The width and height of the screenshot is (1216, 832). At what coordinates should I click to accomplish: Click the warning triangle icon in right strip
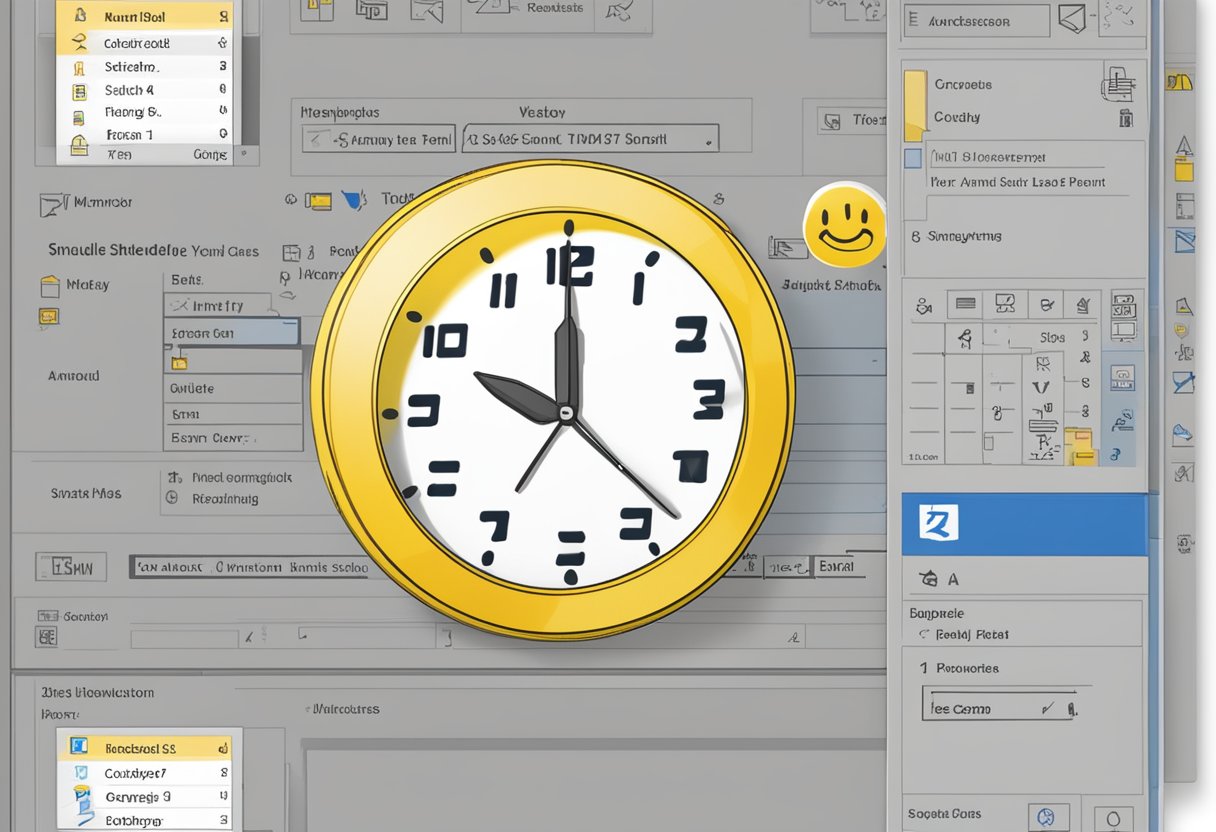[1184, 145]
